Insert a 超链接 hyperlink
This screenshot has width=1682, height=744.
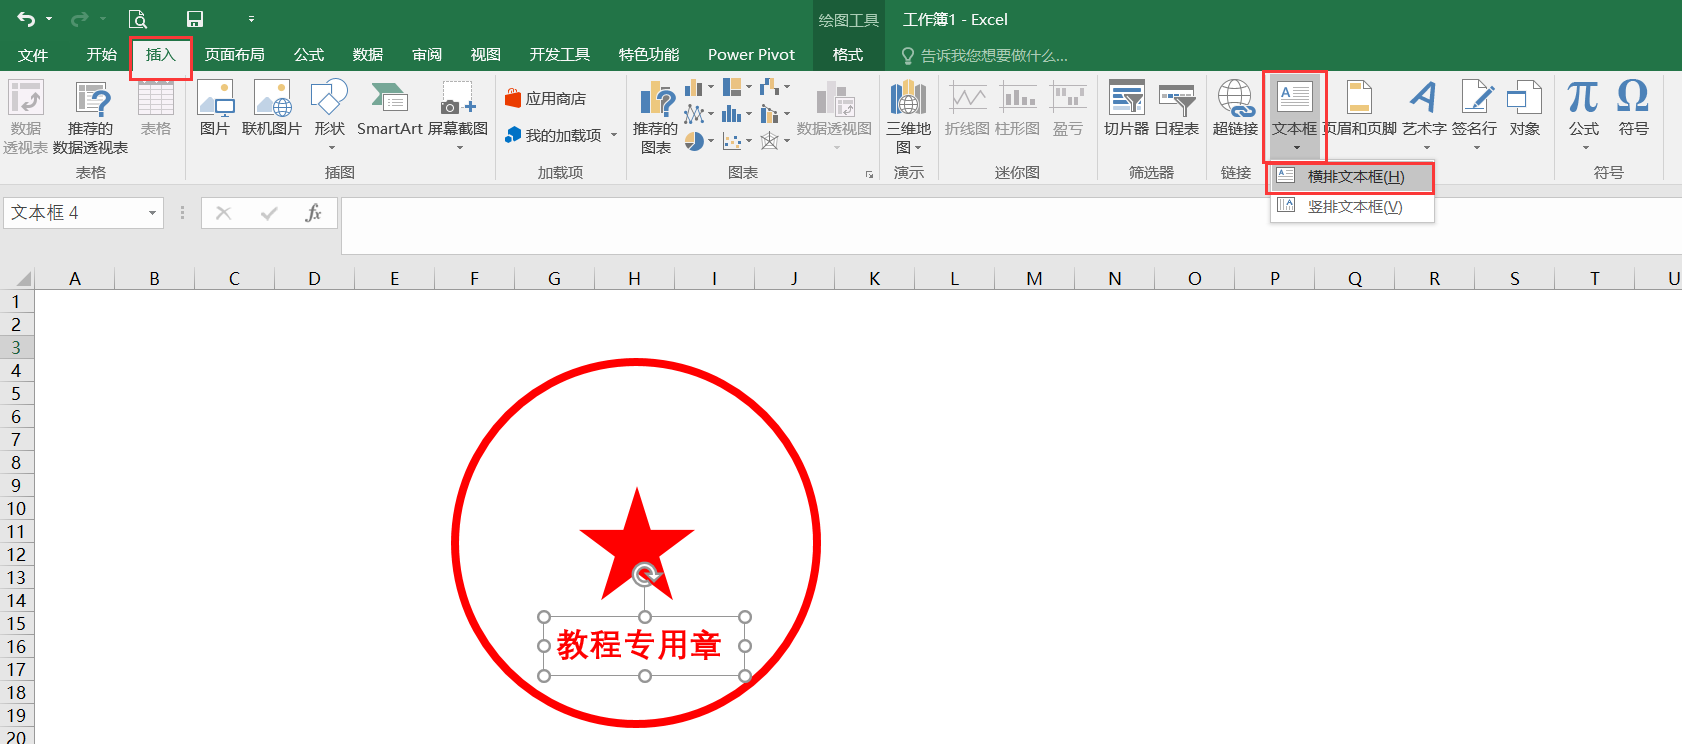click(1236, 108)
